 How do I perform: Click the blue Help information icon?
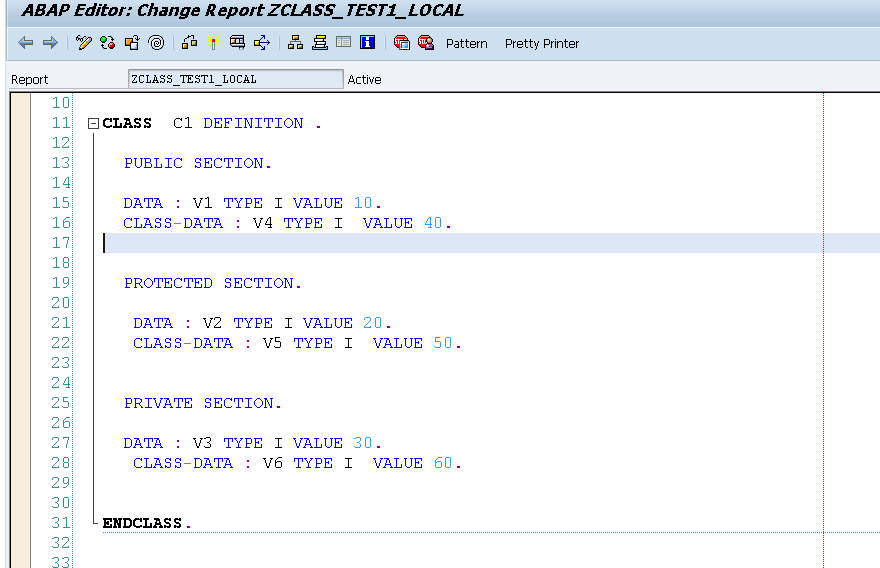coord(368,43)
